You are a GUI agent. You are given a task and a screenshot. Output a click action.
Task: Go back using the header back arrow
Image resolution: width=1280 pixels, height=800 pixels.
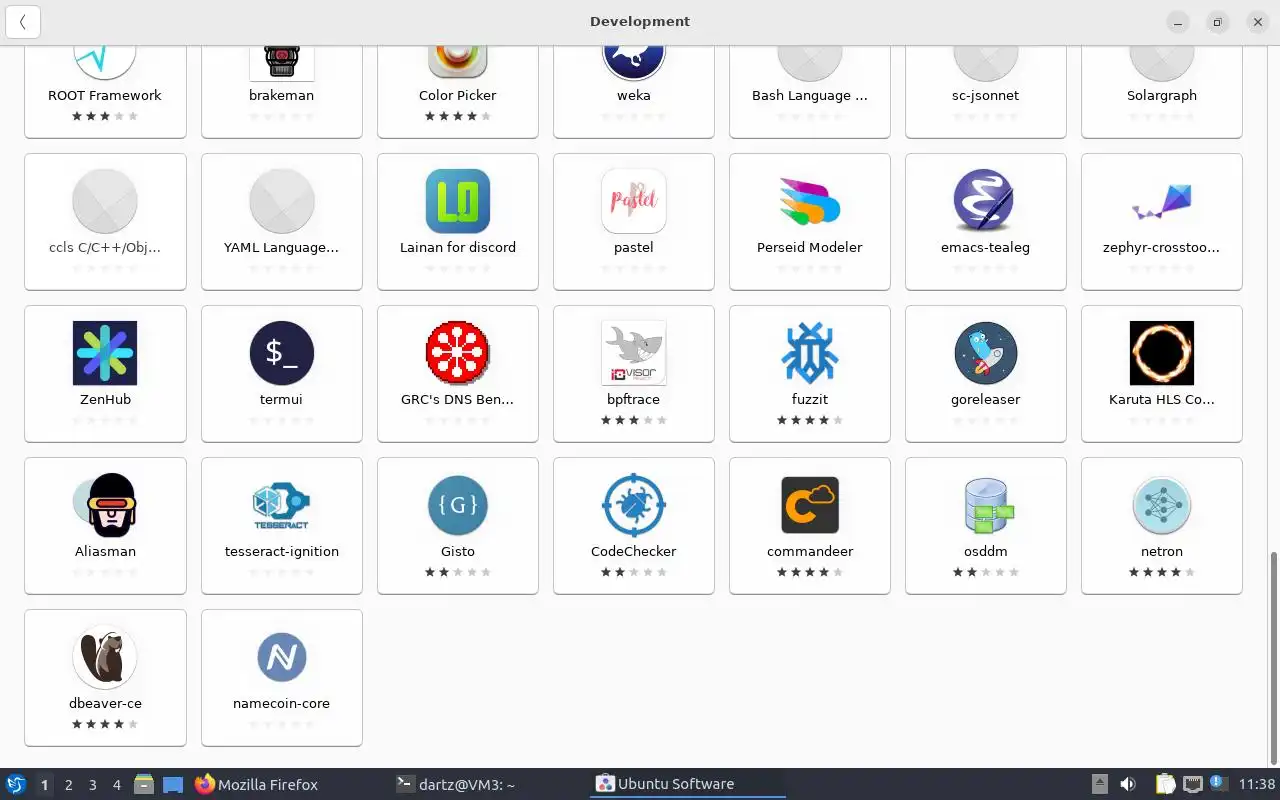23,22
